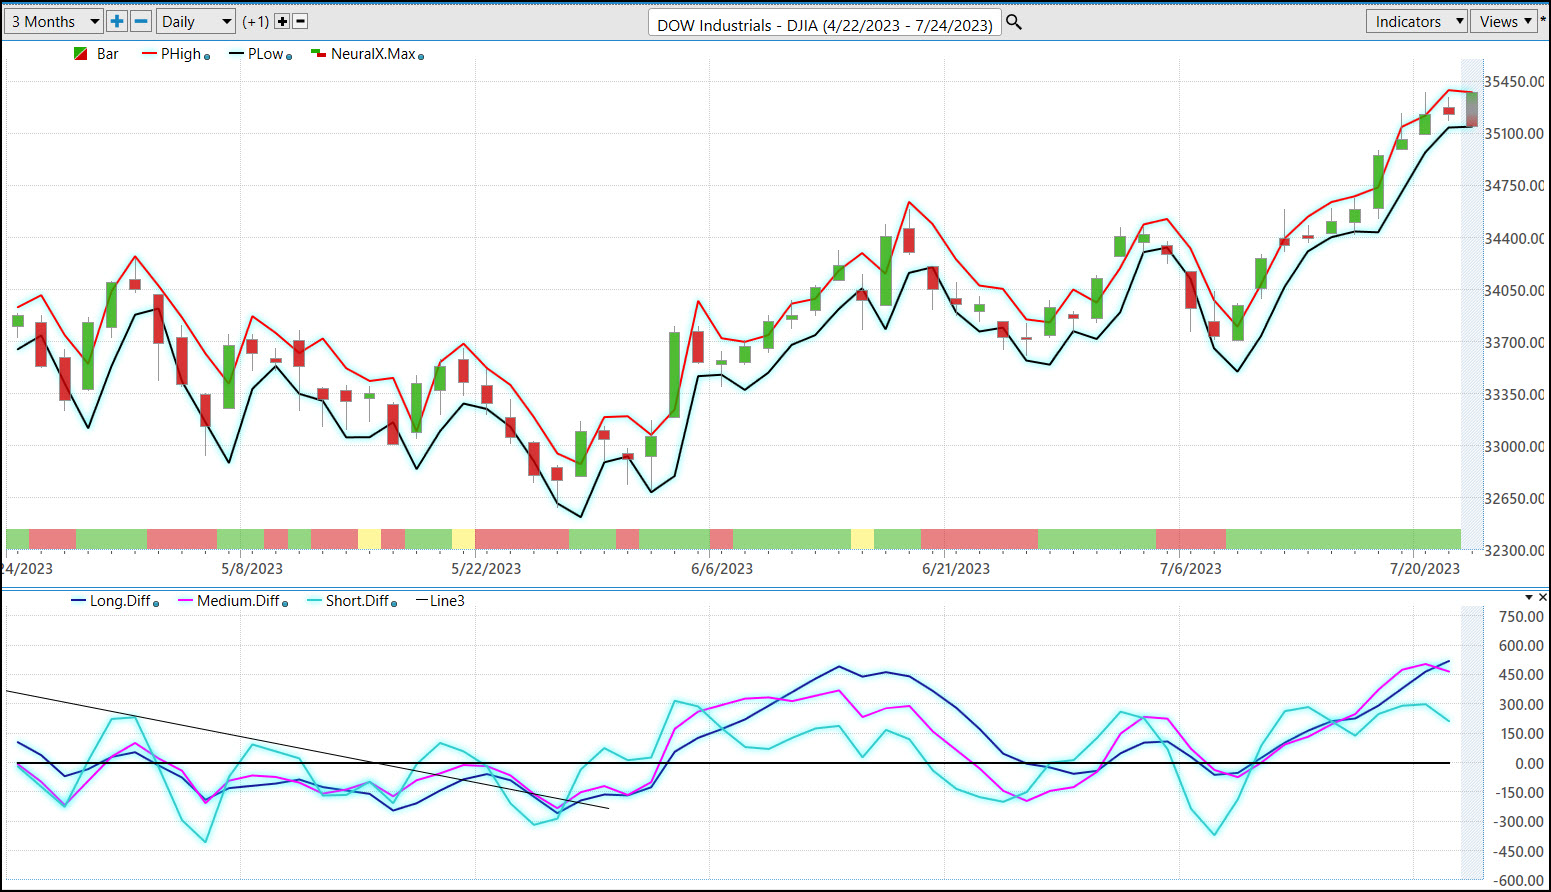
Task: Open the Indicators dropdown menu
Action: (1416, 21)
